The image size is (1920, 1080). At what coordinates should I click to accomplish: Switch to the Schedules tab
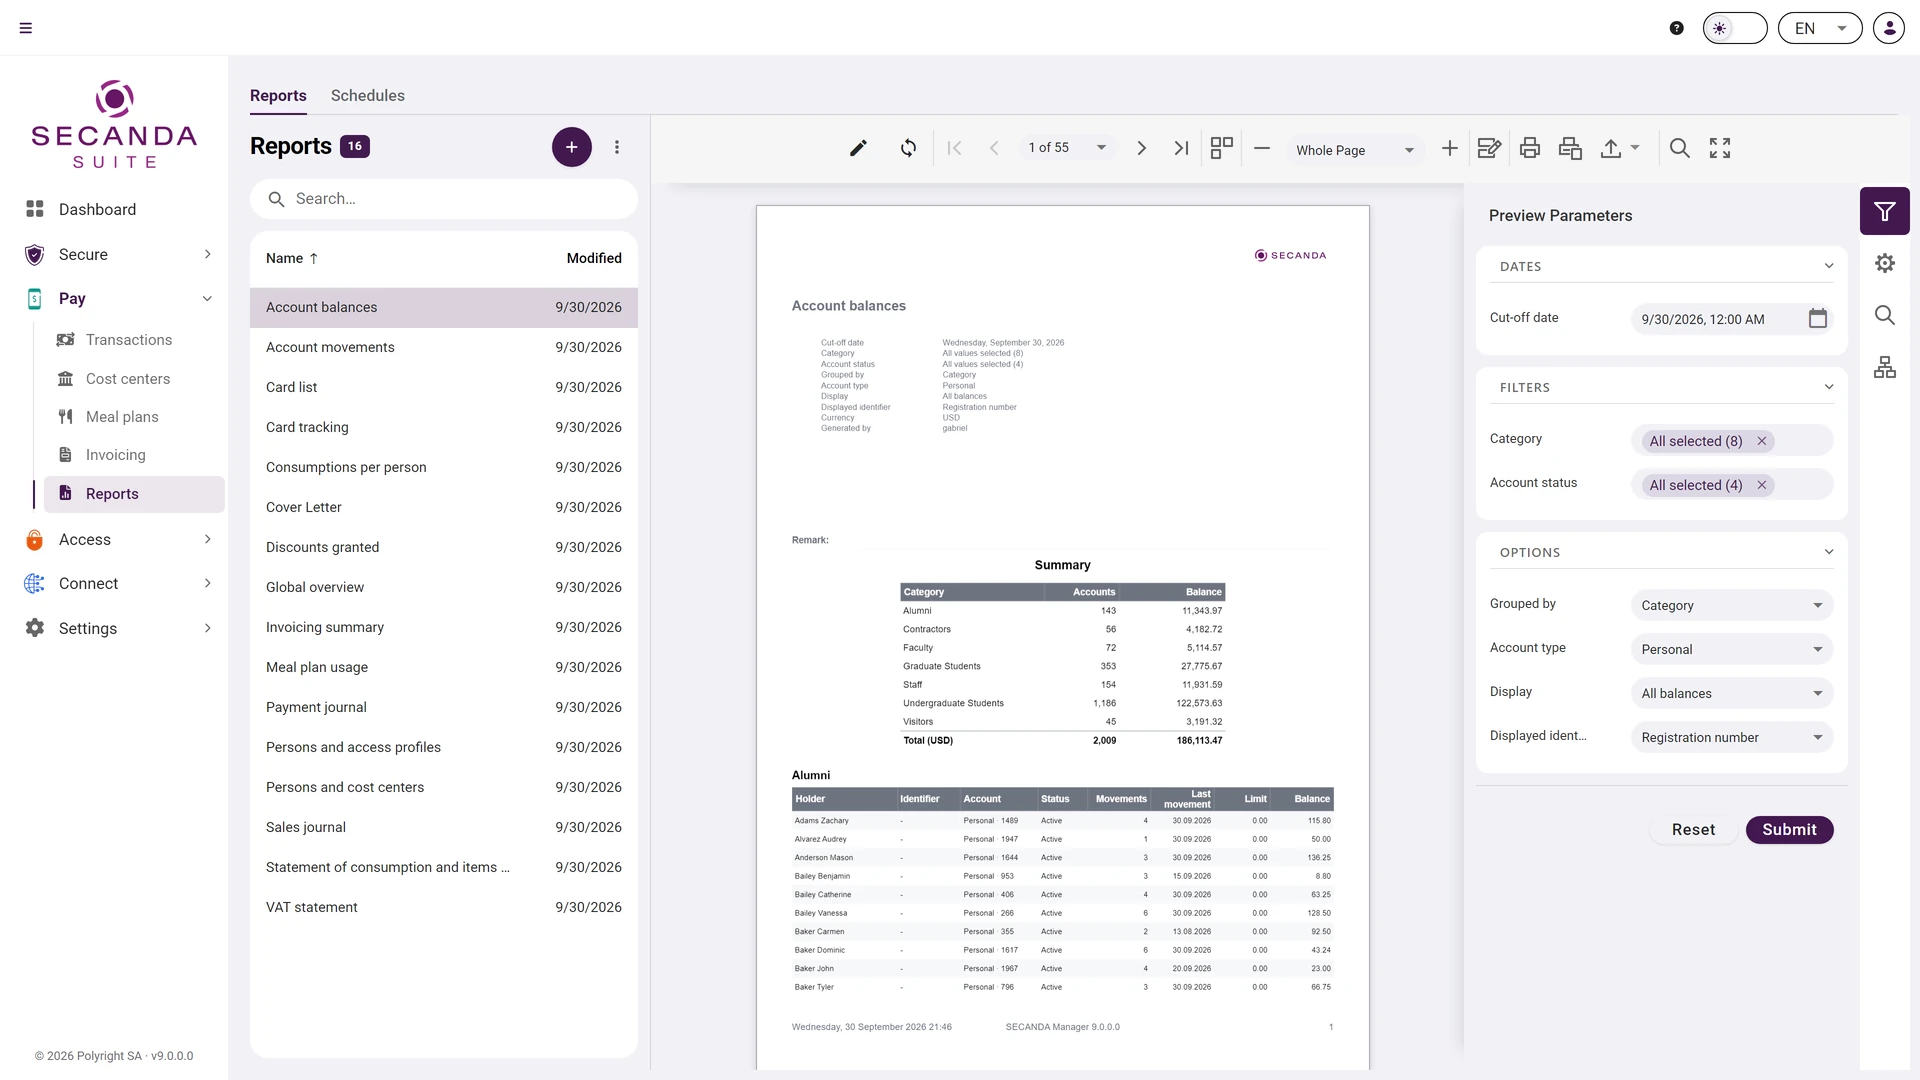tap(367, 95)
